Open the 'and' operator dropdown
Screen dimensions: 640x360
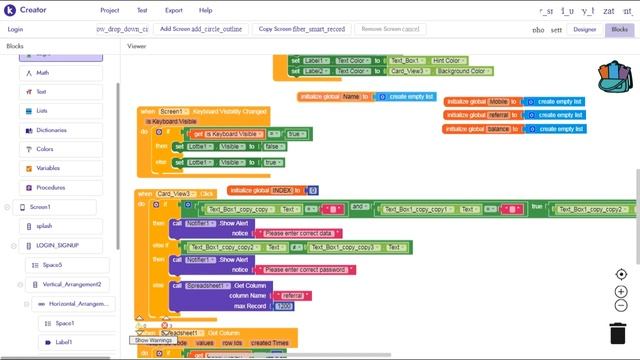click(360, 207)
